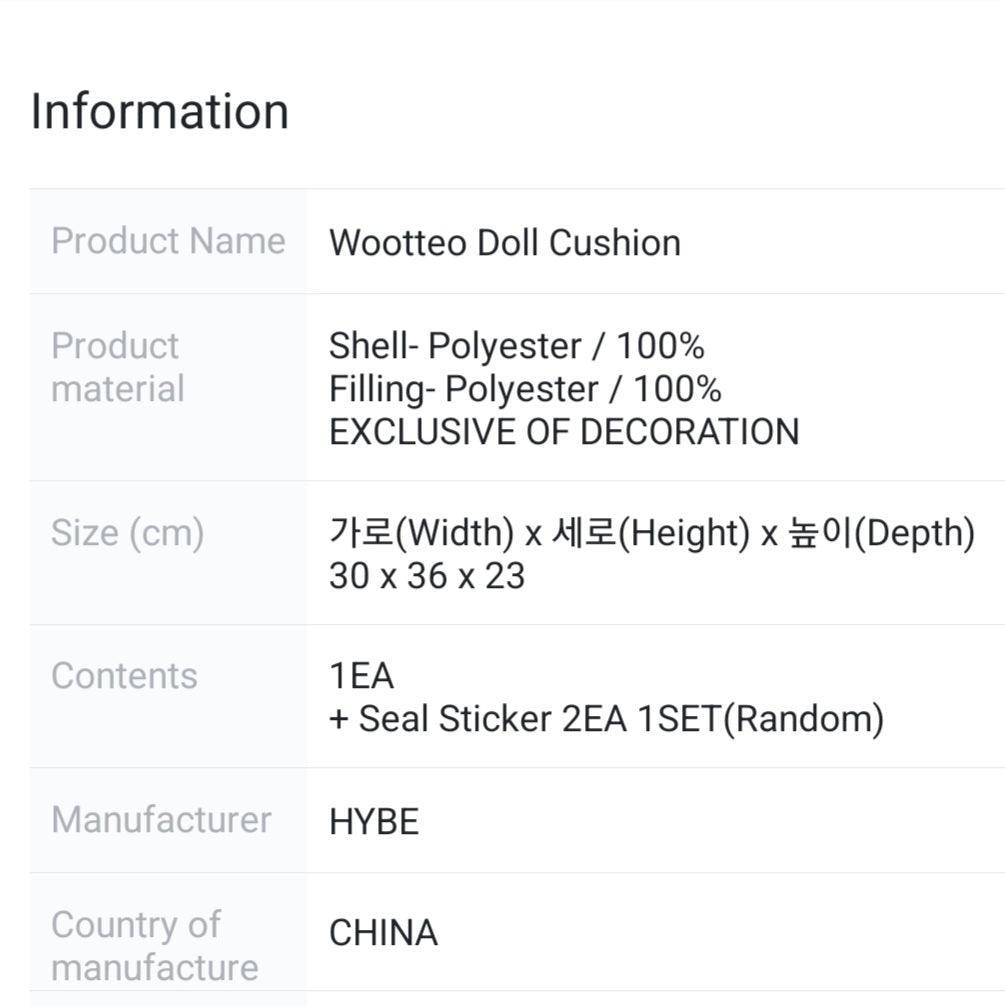Select the EXCLUSIVE OF DECORATION text

tap(564, 432)
